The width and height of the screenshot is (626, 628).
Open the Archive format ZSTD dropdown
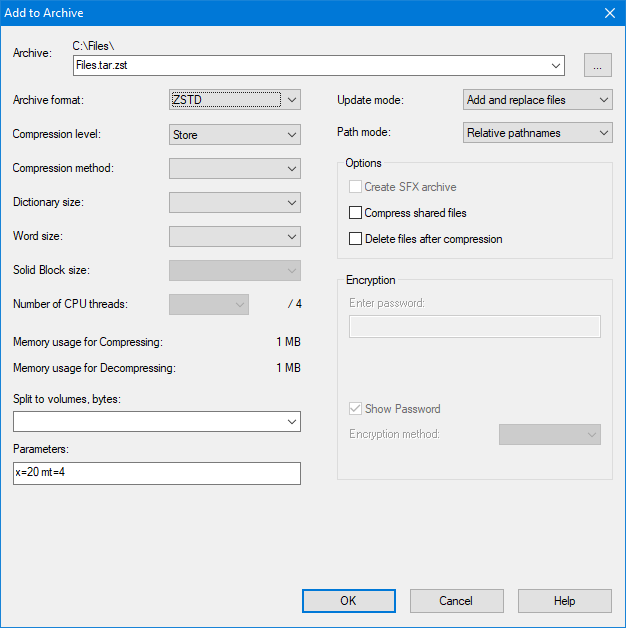(235, 99)
